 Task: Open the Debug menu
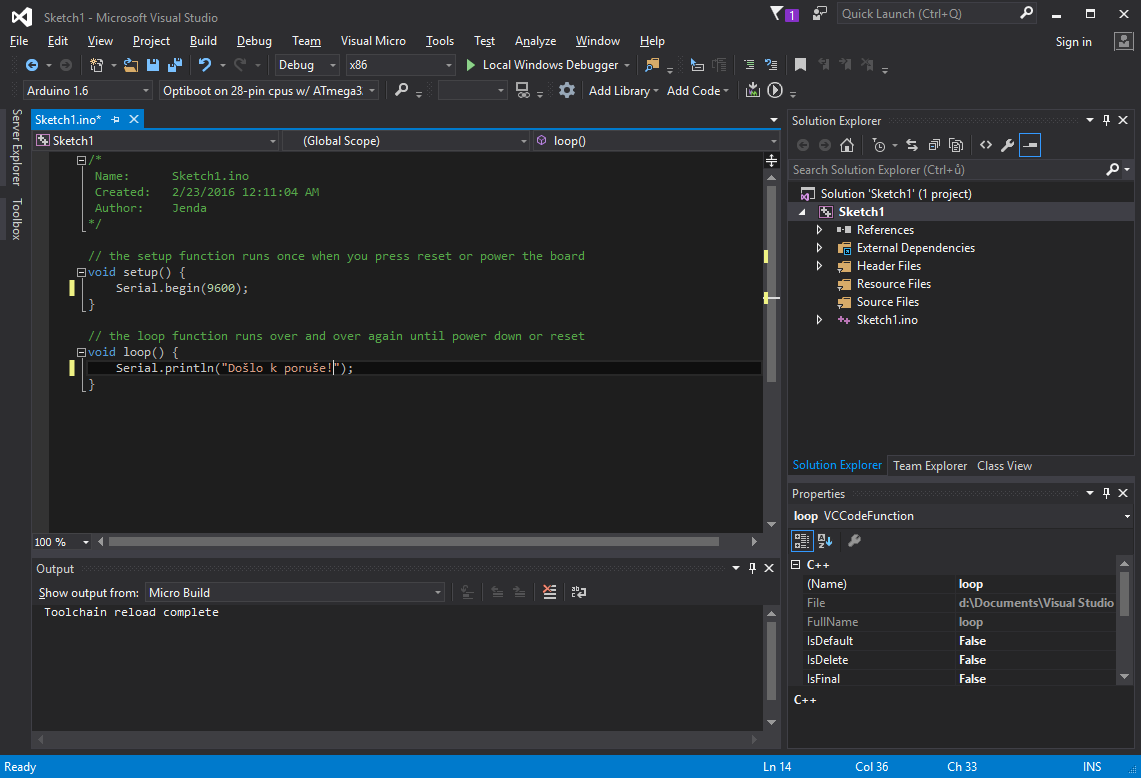(x=254, y=41)
